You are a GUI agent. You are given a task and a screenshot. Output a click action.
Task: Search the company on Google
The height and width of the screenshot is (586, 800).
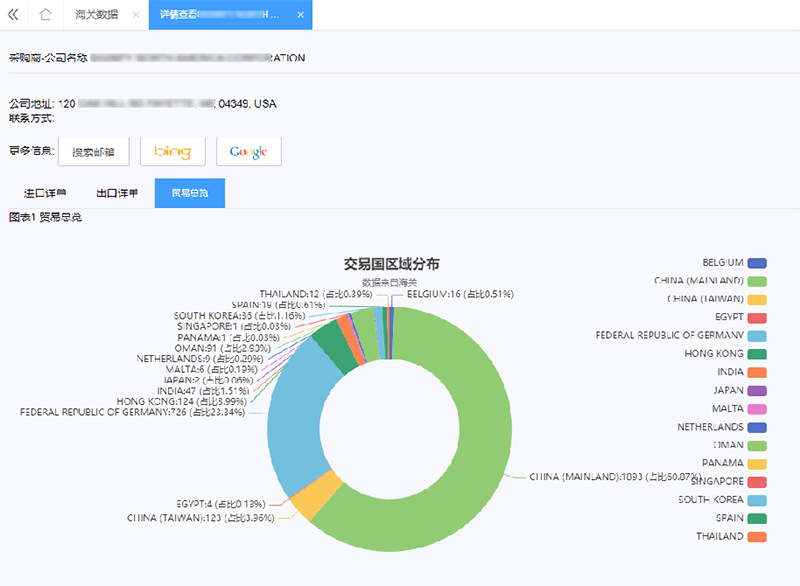click(x=248, y=152)
